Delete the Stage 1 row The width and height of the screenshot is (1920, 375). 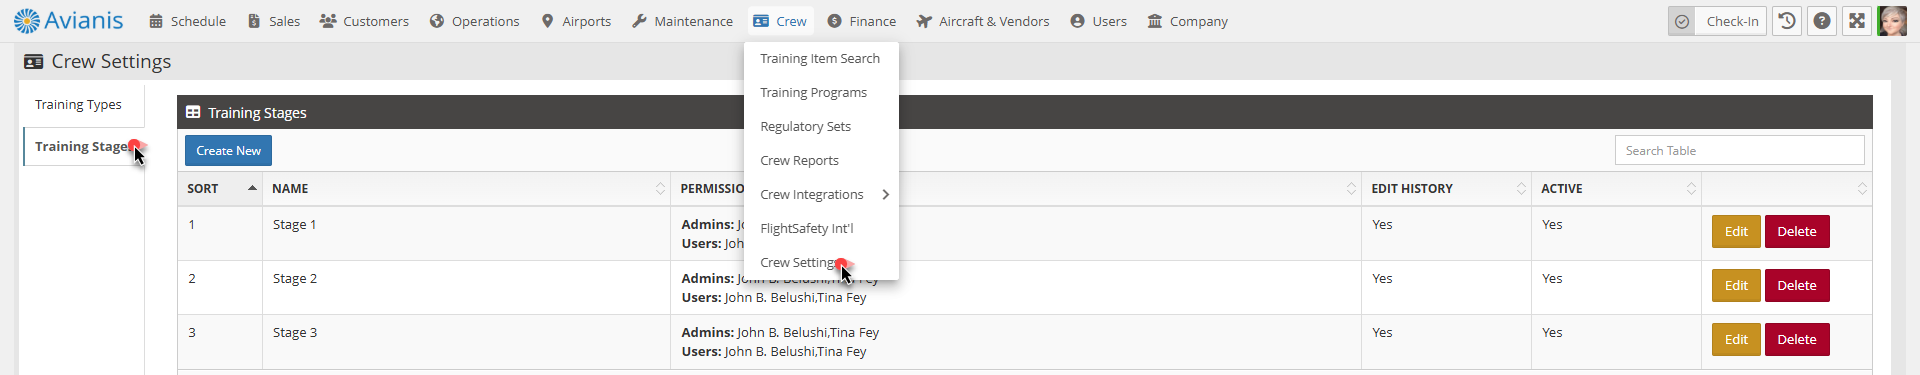tap(1797, 232)
